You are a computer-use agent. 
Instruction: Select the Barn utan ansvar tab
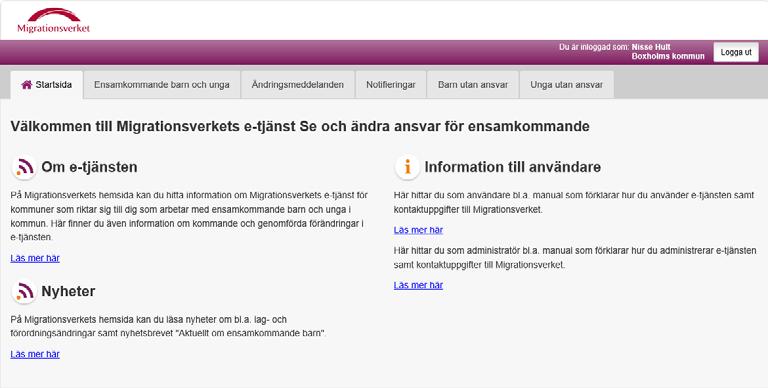473,85
